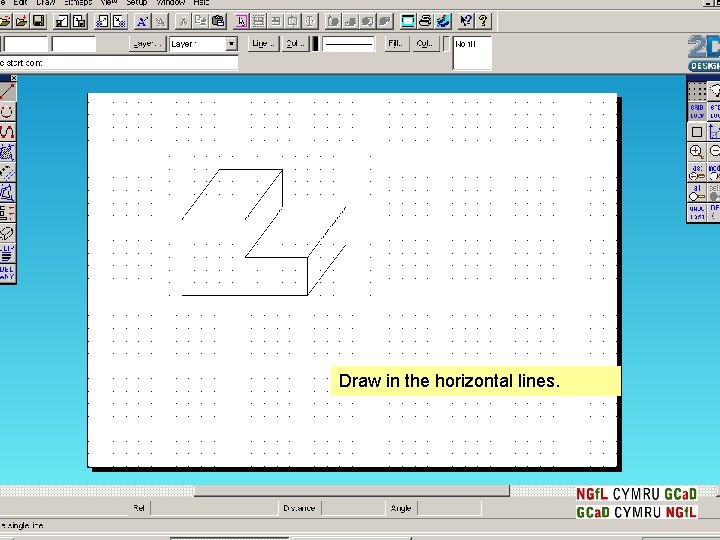Open the Setup menu
Image resolution: width=720 pixels, height=540 pixels.
click(136, 2)
